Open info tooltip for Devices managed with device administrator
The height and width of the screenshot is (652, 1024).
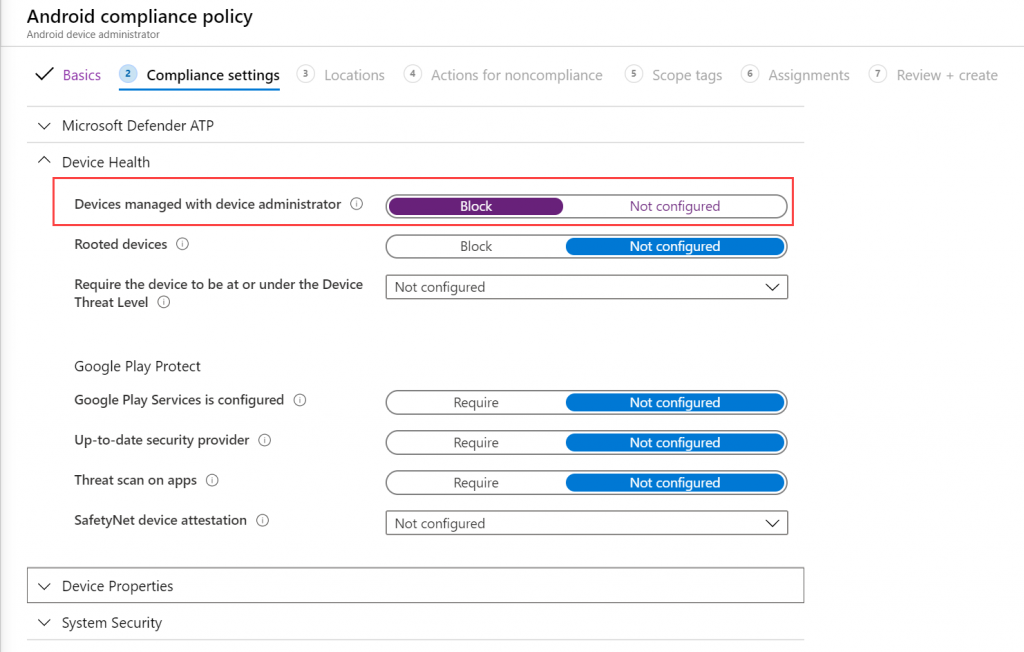click(357, 204)
